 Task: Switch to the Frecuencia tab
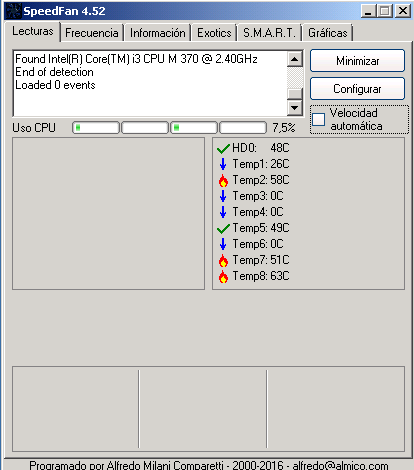tap(92, 33)
